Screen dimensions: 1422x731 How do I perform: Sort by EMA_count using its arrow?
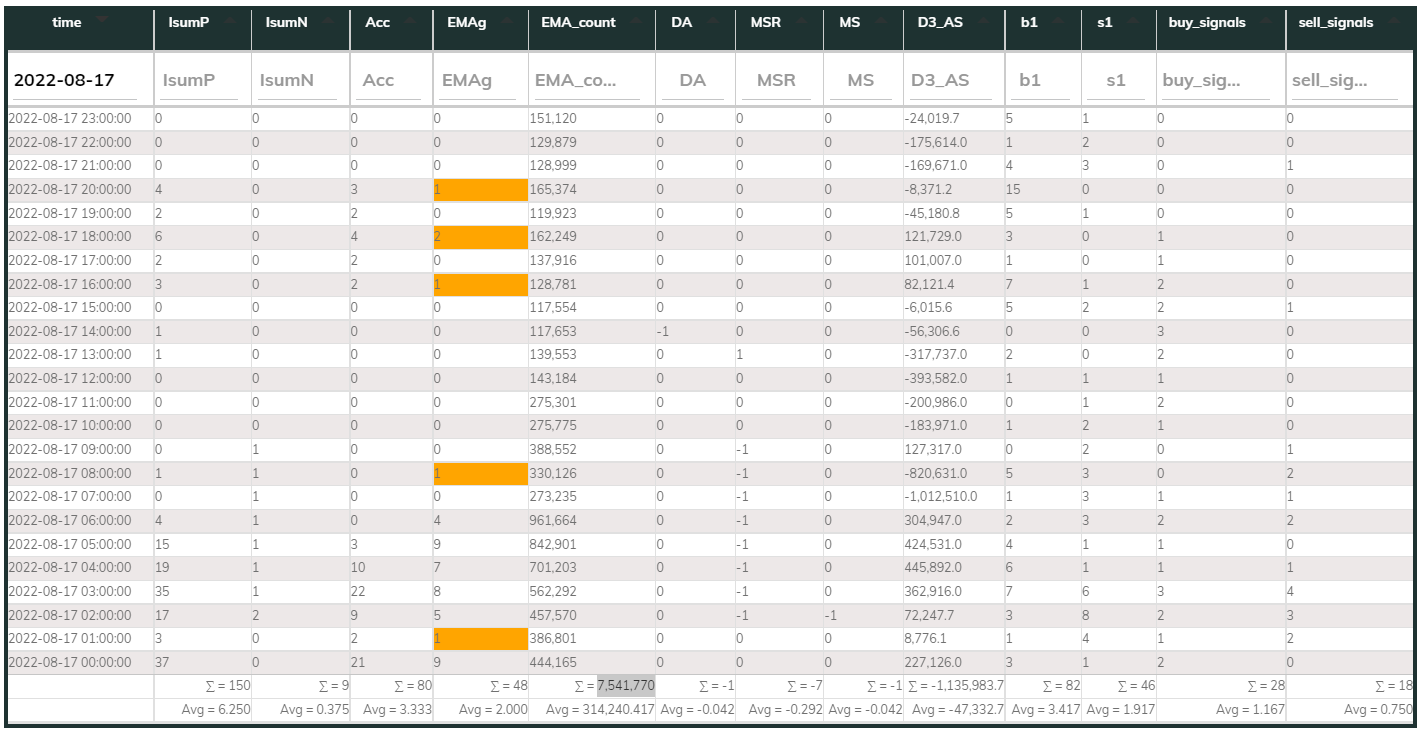click(634, 22)
